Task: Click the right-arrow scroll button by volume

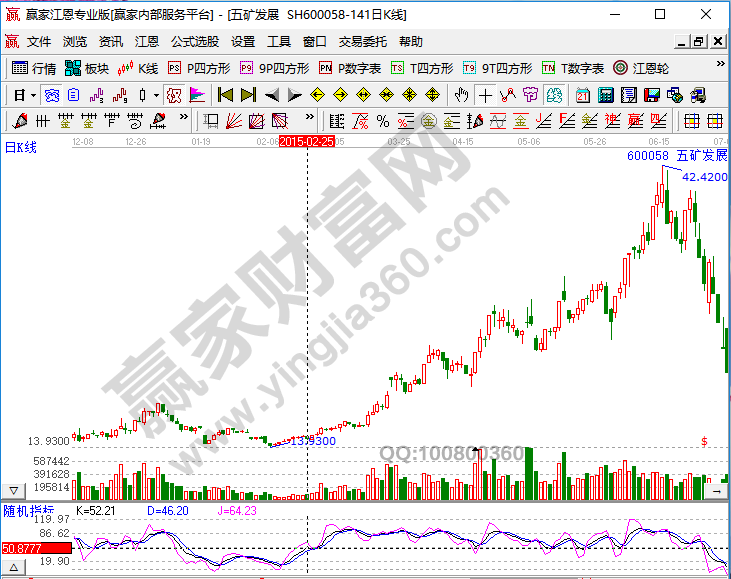Action: 716,491
